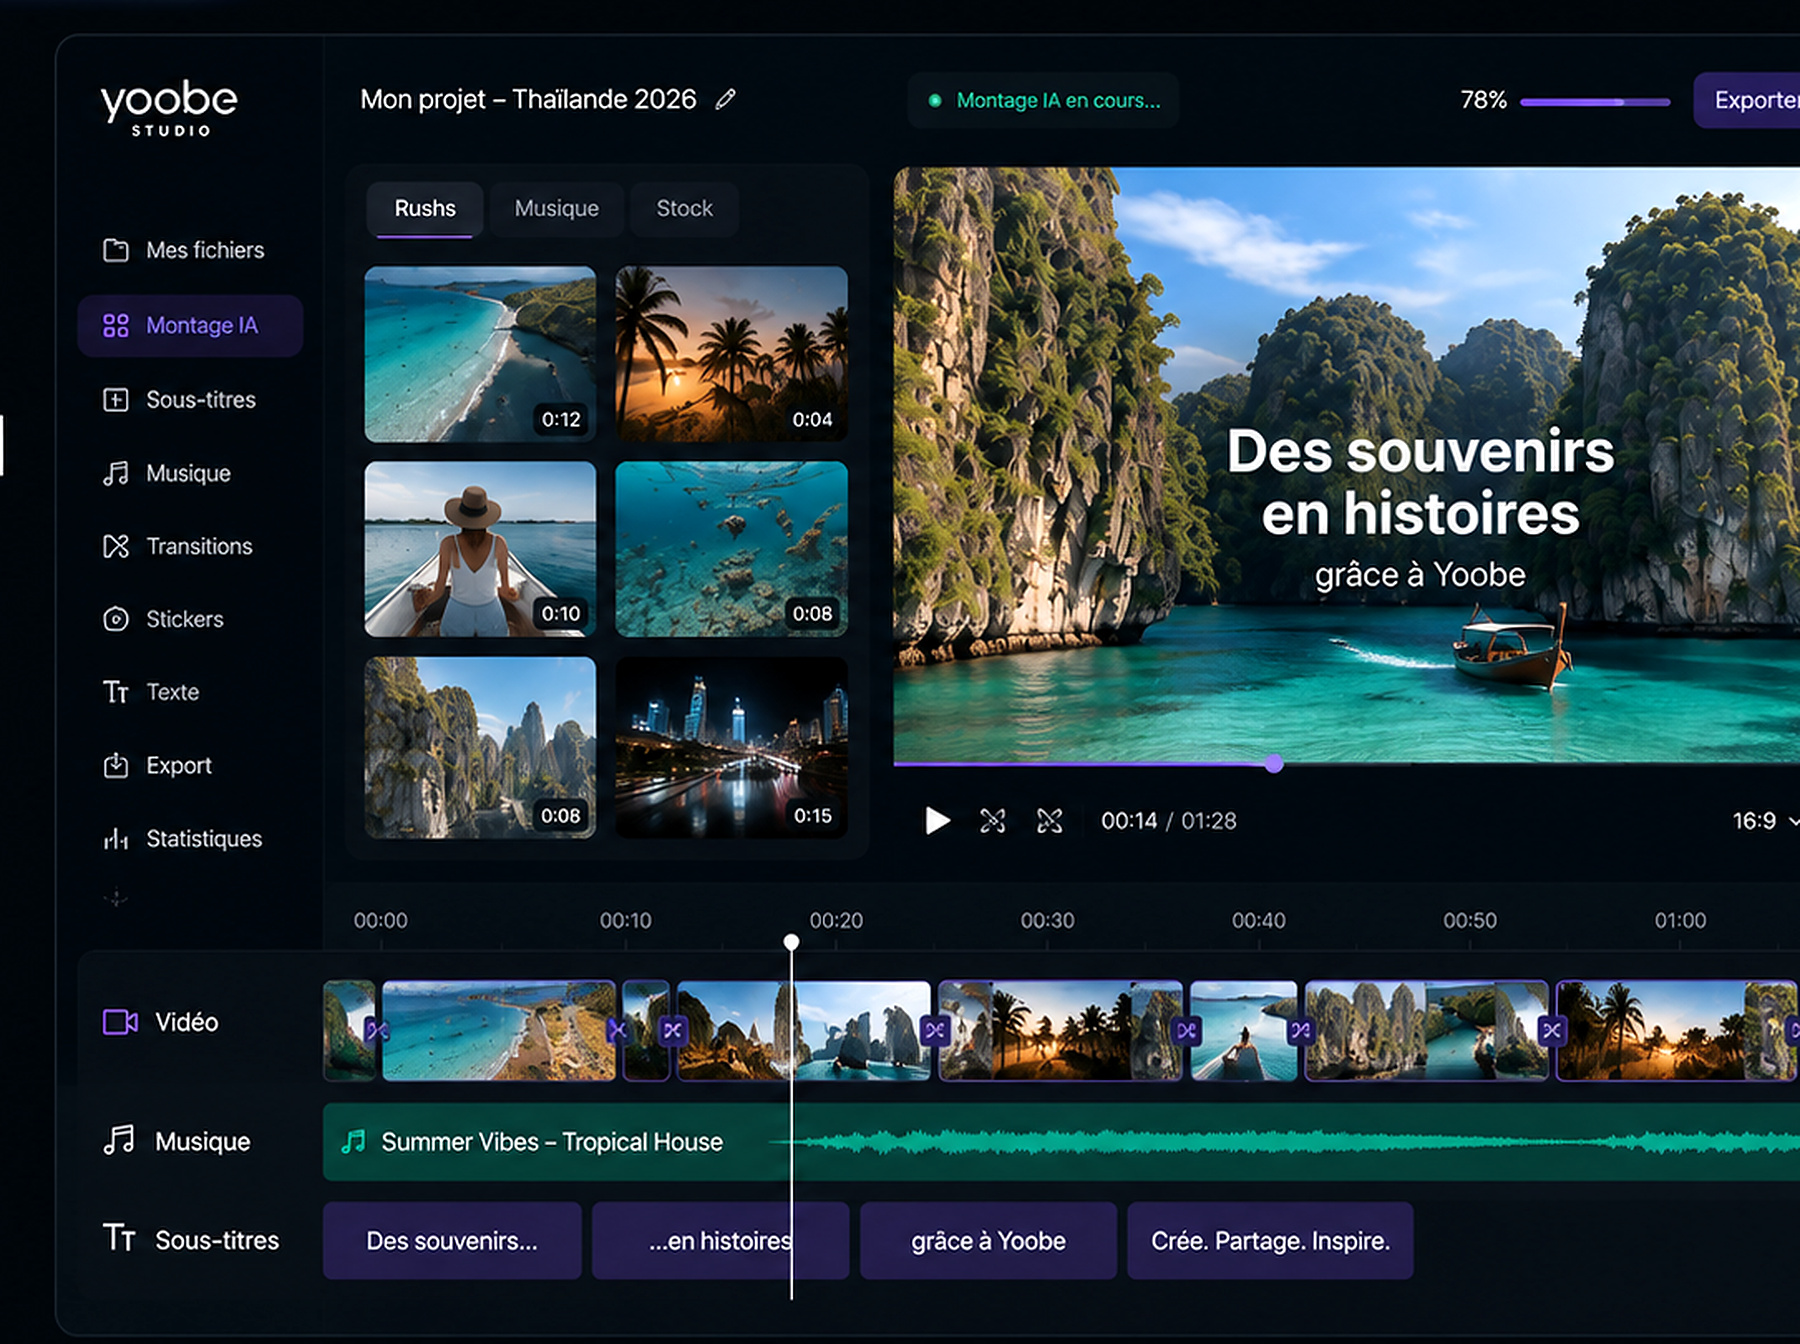This screenshot has width=1800, height=1344.
Task: Click the grid icon beside Montage IA
Action: (x=116, y=325)
